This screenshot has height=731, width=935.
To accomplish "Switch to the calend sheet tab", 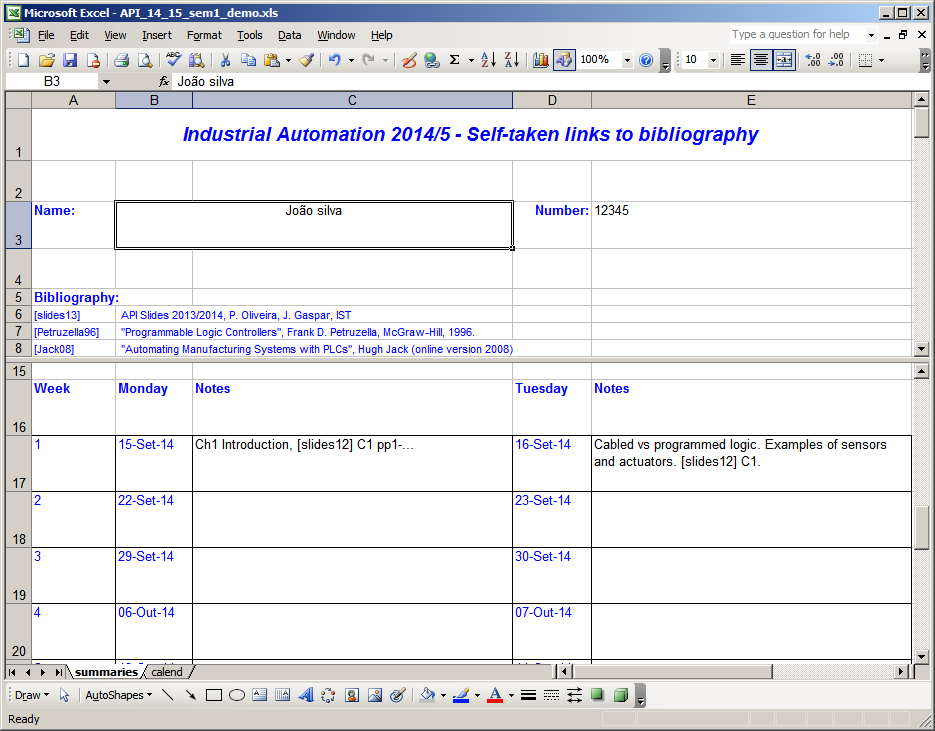I will click(x=167, y=672).
